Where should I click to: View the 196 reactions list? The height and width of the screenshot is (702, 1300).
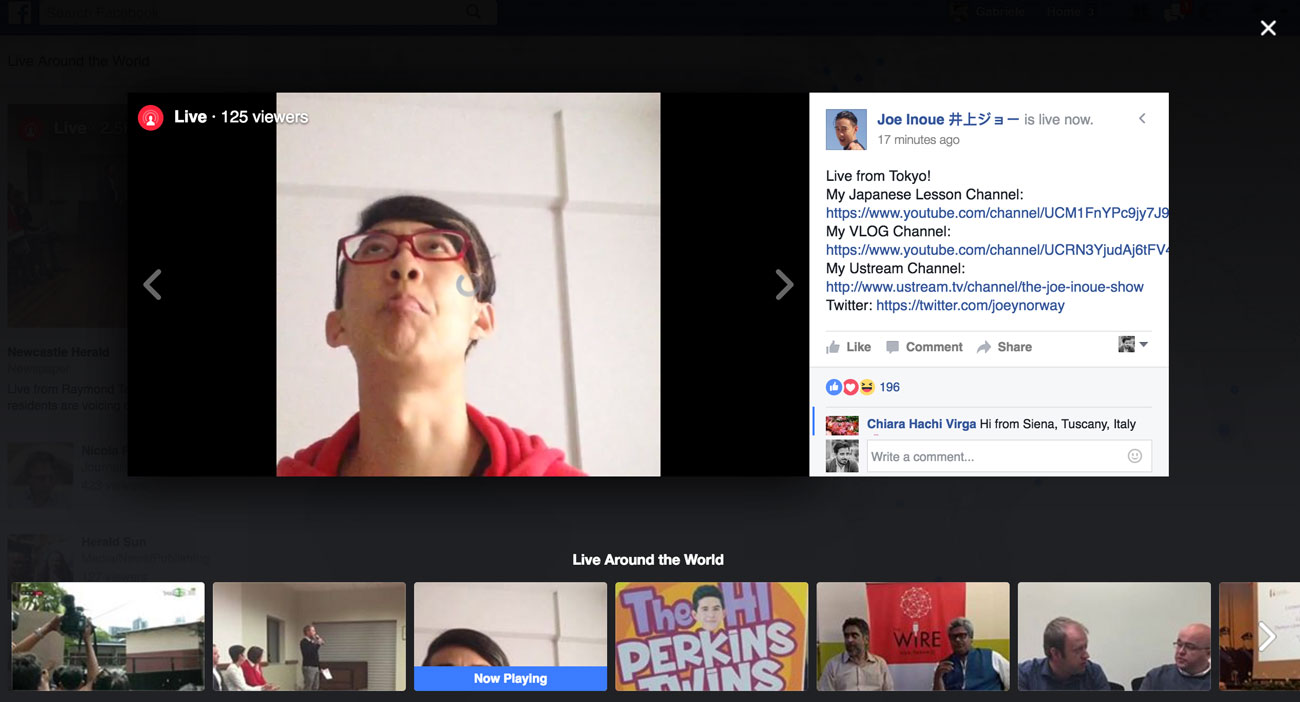tap(889, 387)
